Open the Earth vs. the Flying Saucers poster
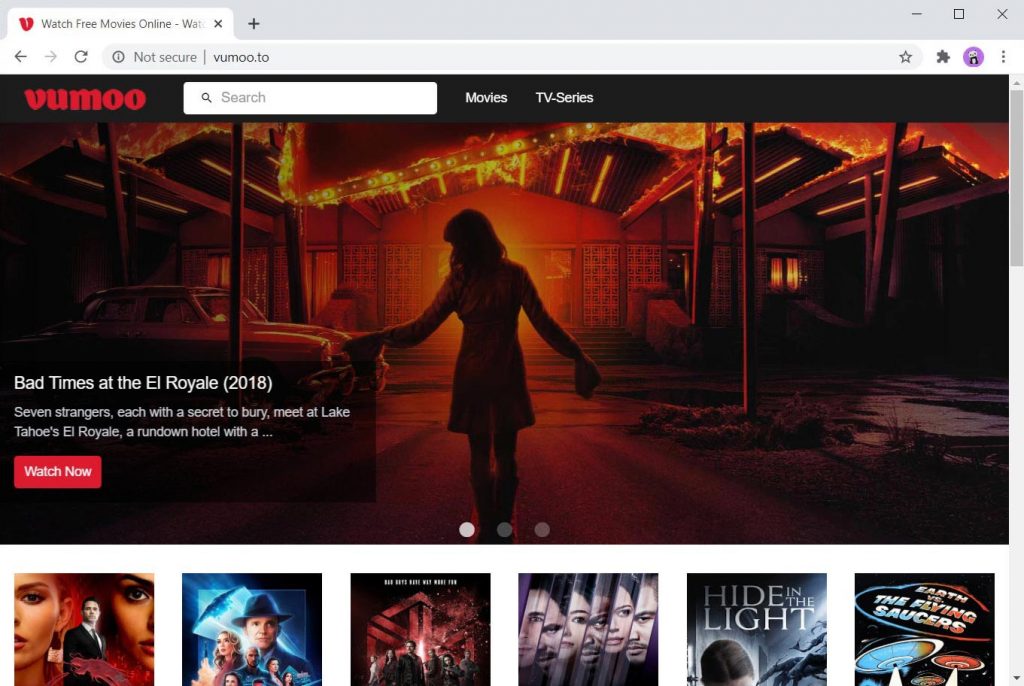The image size is (1024, 686). [x=924, y=629]
